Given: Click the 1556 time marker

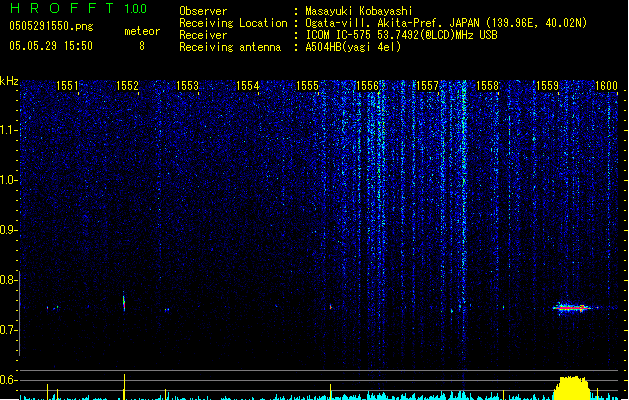Looking at the screenshot, I should 367,86.
